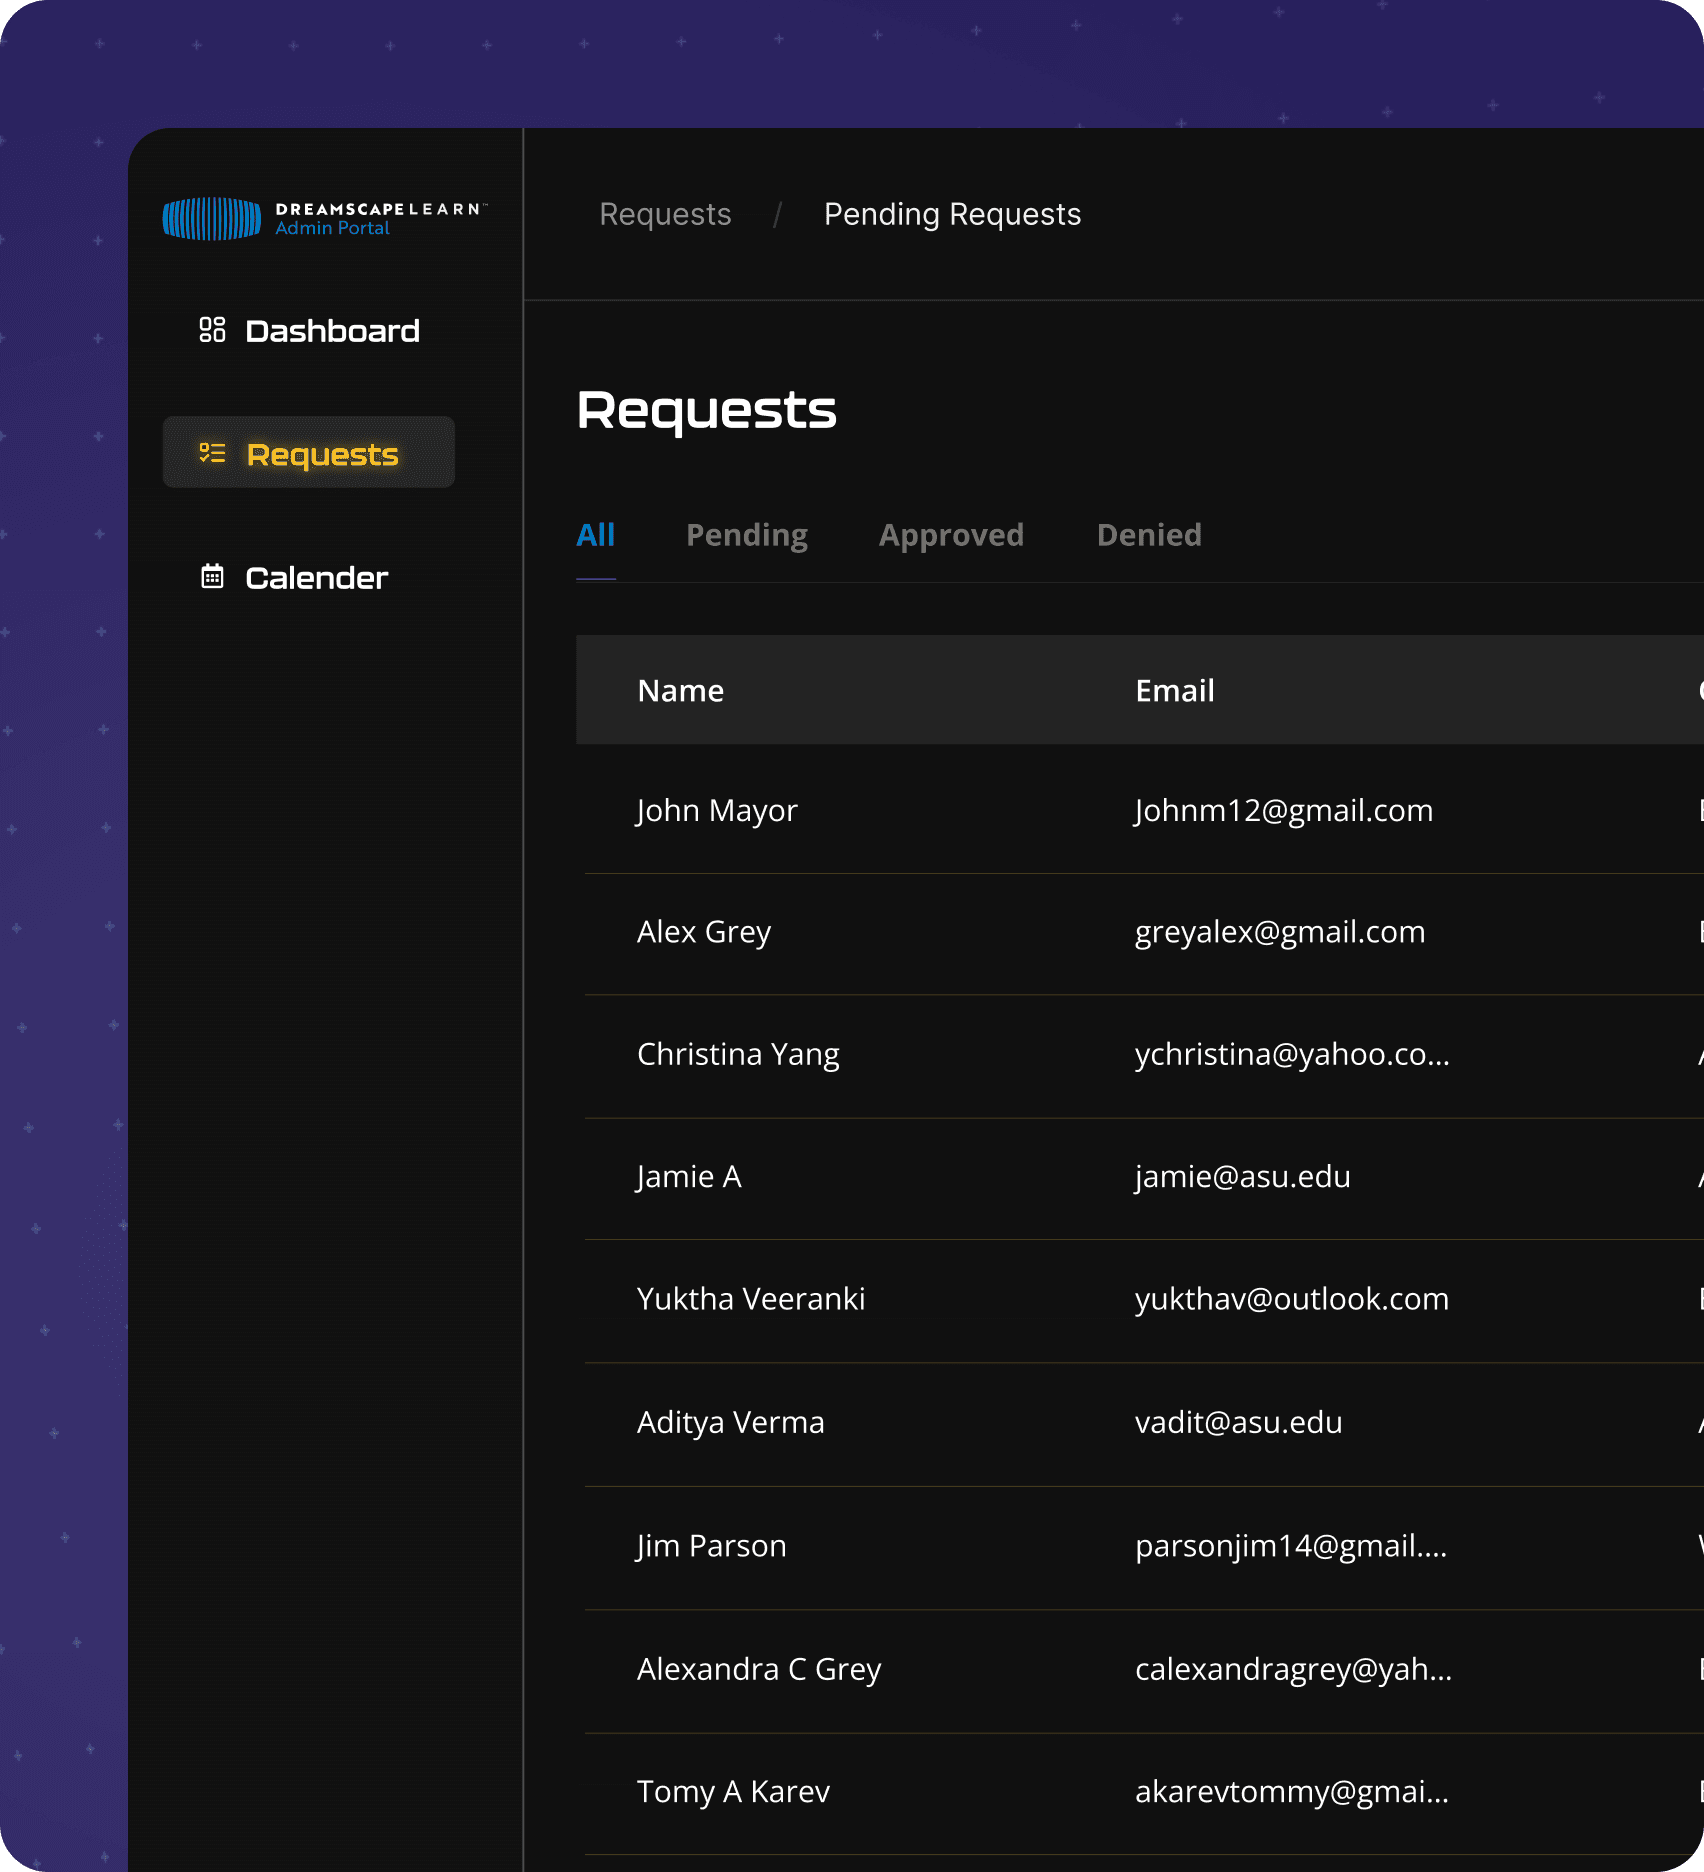Select the Christina Yang row
The width and height of the screenshot is (1704, 1872).
click(x=1140, y=1055)
